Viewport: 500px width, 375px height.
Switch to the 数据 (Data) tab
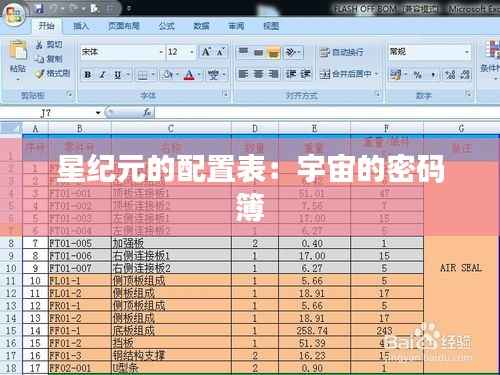[x=201, y=26]
